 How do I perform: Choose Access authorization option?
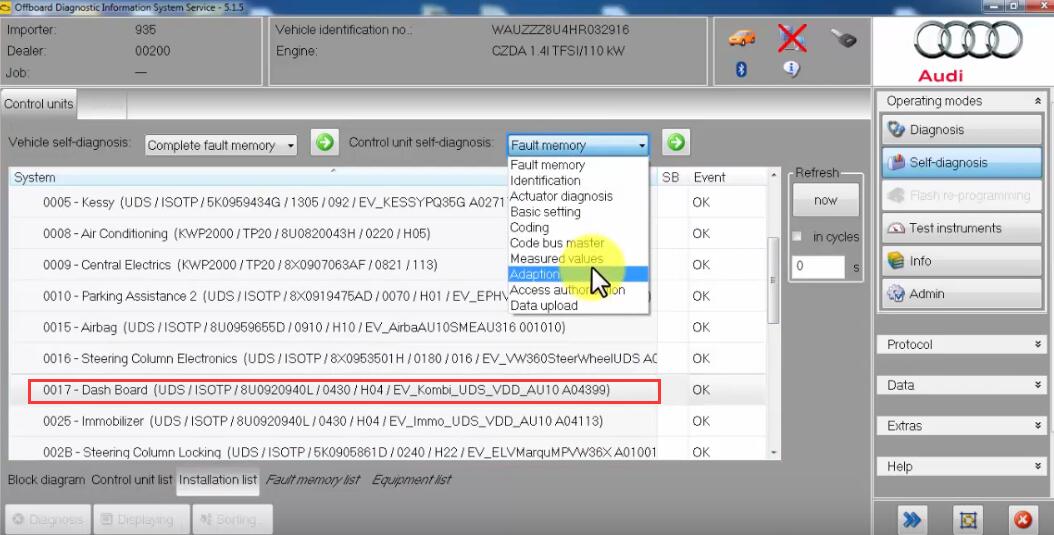click(578, 290)
